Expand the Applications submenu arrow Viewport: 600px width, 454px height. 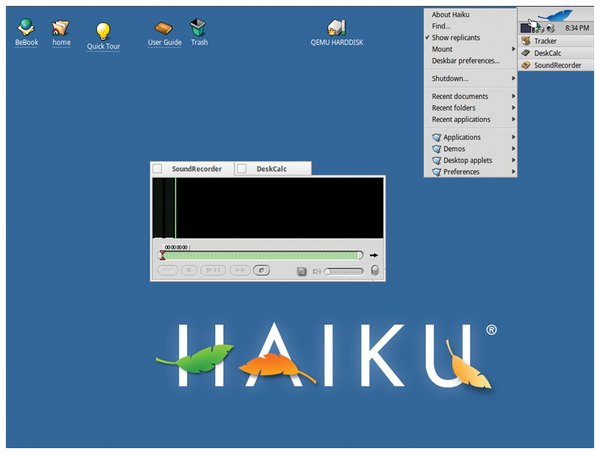tap(514, 137)
